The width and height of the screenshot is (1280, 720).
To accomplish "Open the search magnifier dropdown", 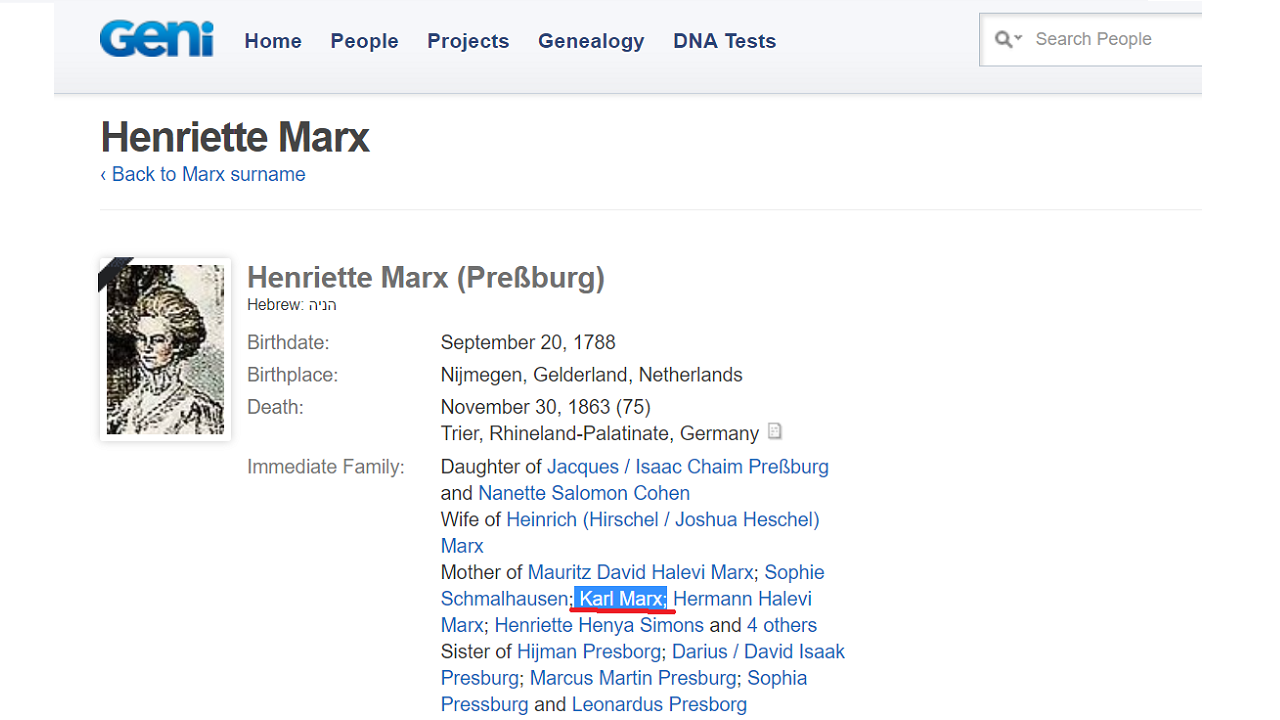I will [x=1008, y=40].
